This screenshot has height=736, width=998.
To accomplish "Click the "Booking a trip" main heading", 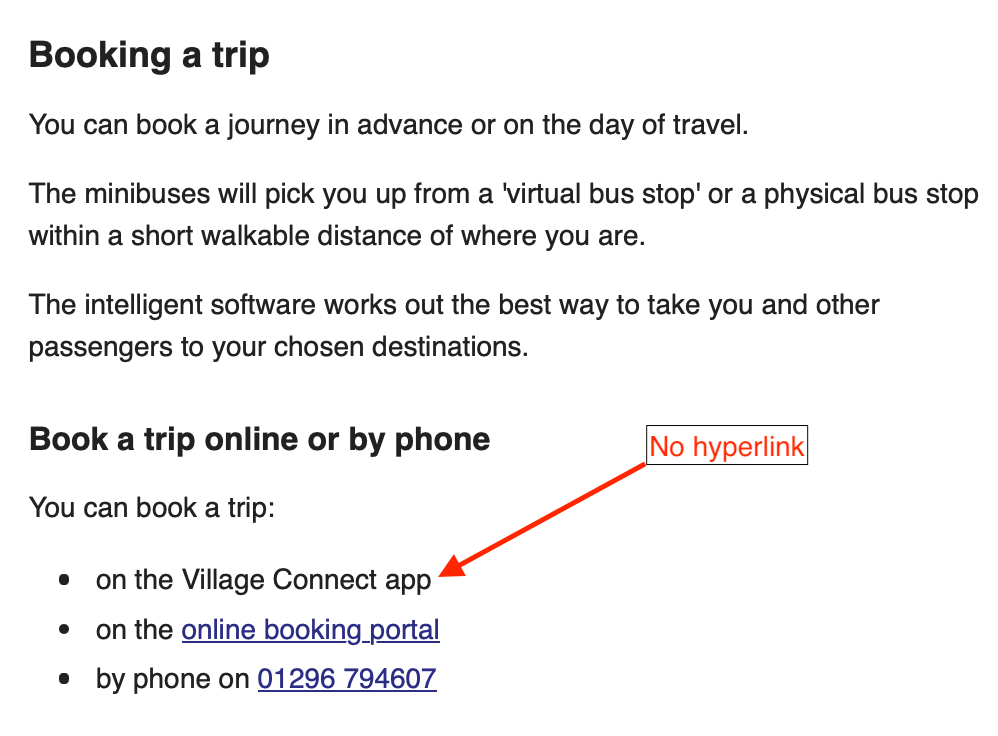I will point(149,55).
